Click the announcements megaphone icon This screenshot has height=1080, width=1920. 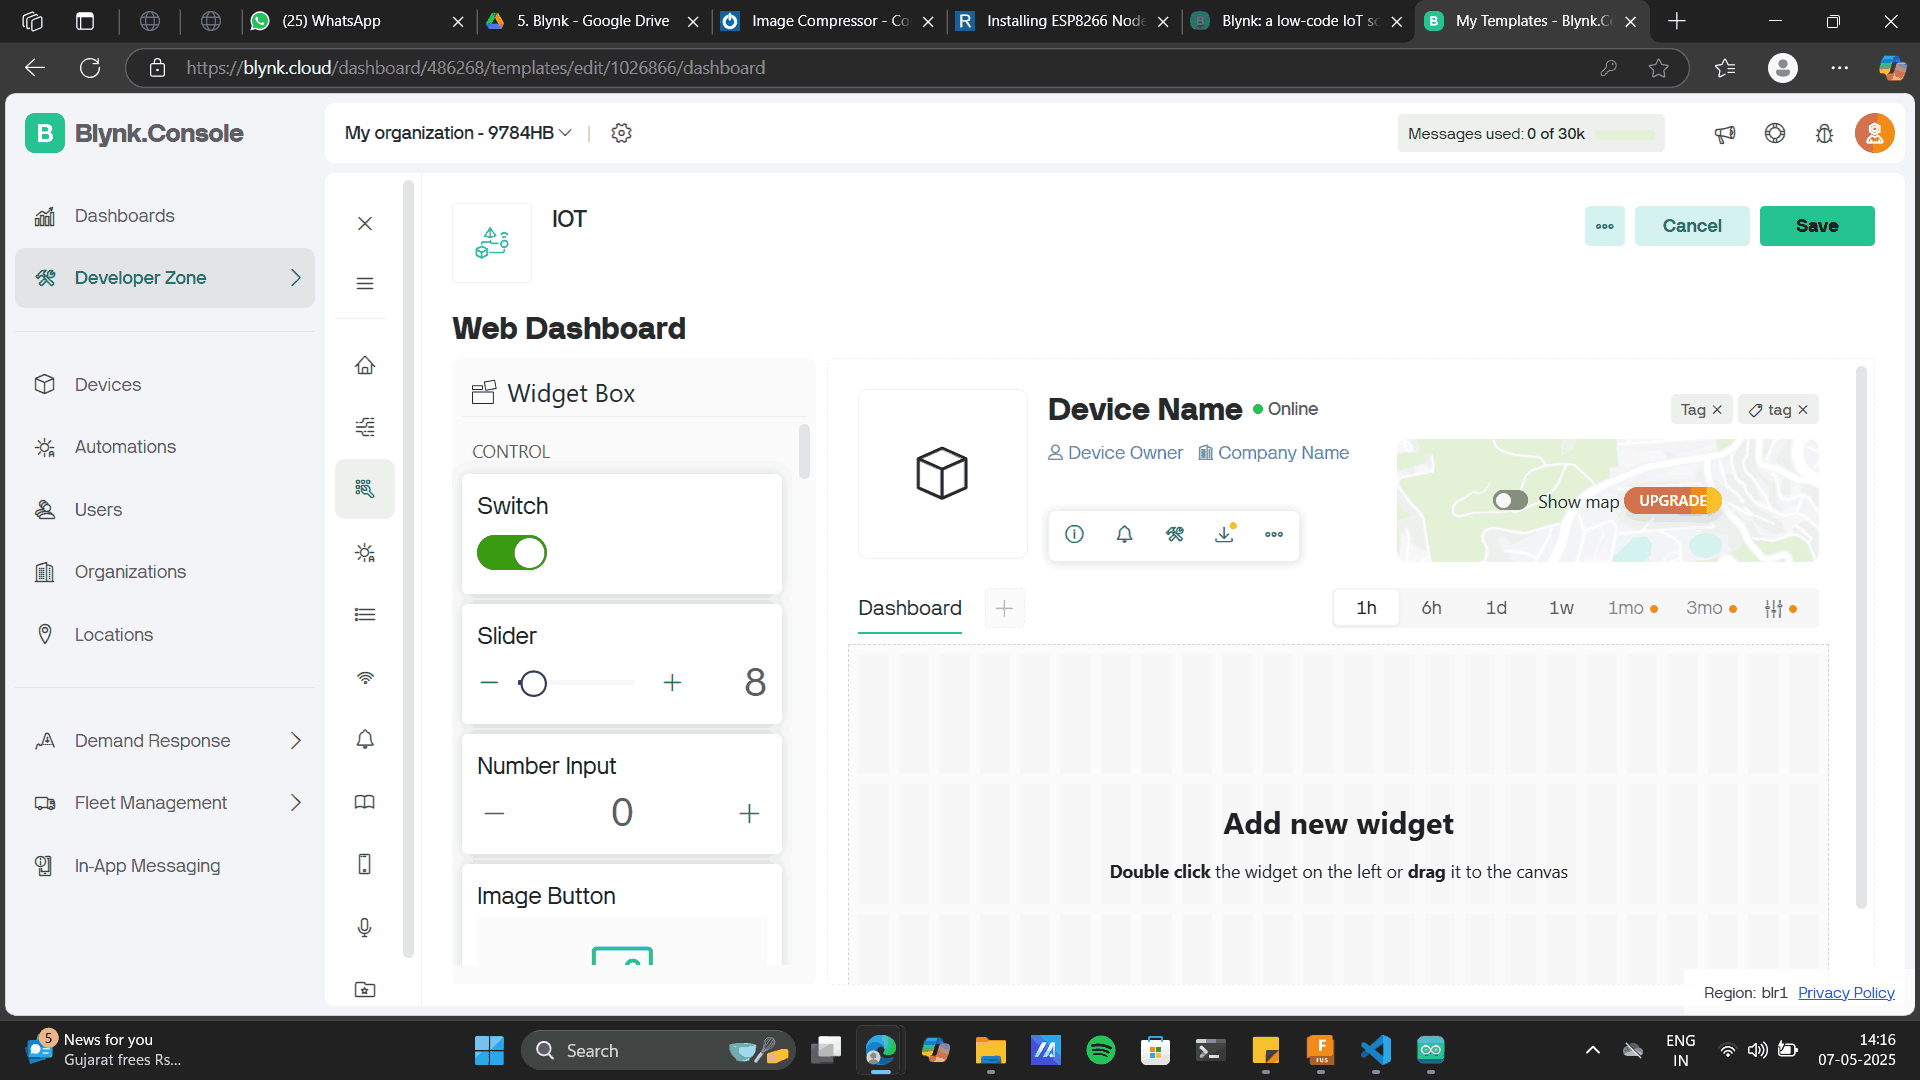coord(1725,133)
